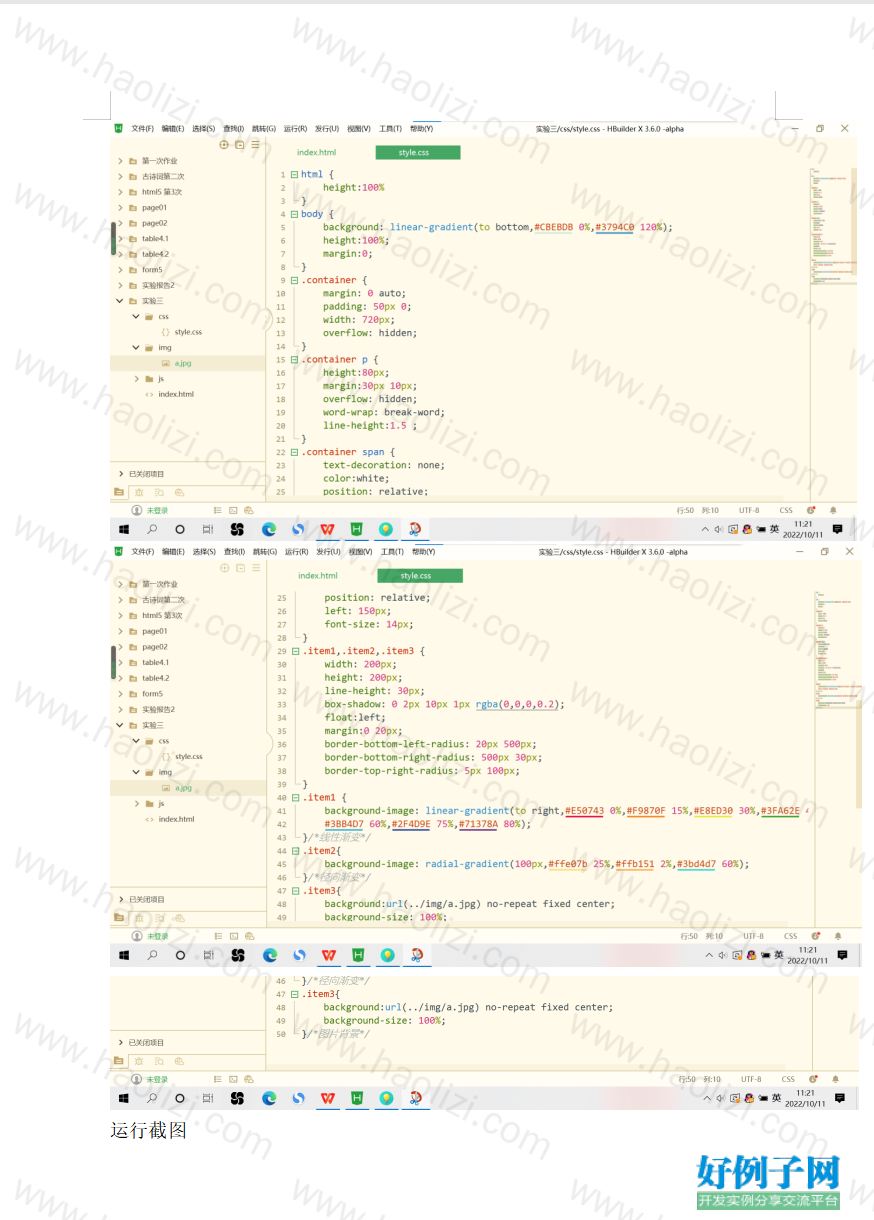This screenshot has height=1220, width=874.
Task: Click the locate-file target icon in top screenshot's project panel
Action: (x=224, y=145)
